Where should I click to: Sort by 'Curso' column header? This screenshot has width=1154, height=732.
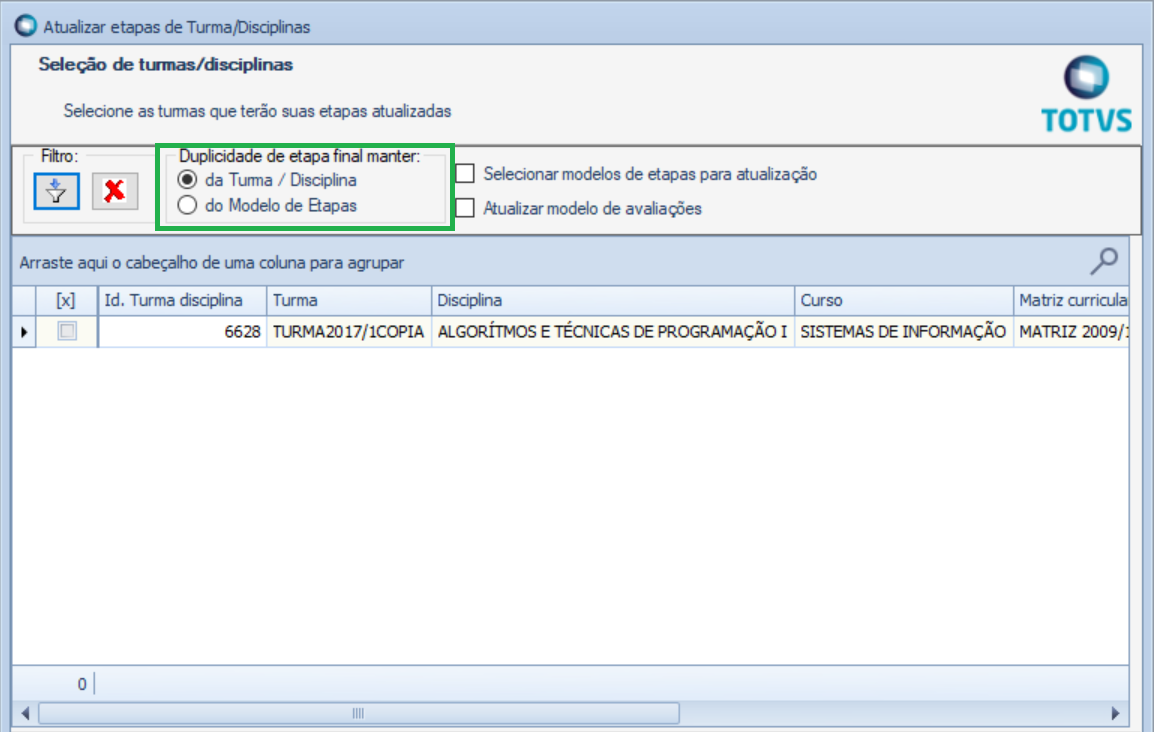[x=904, y=300]
